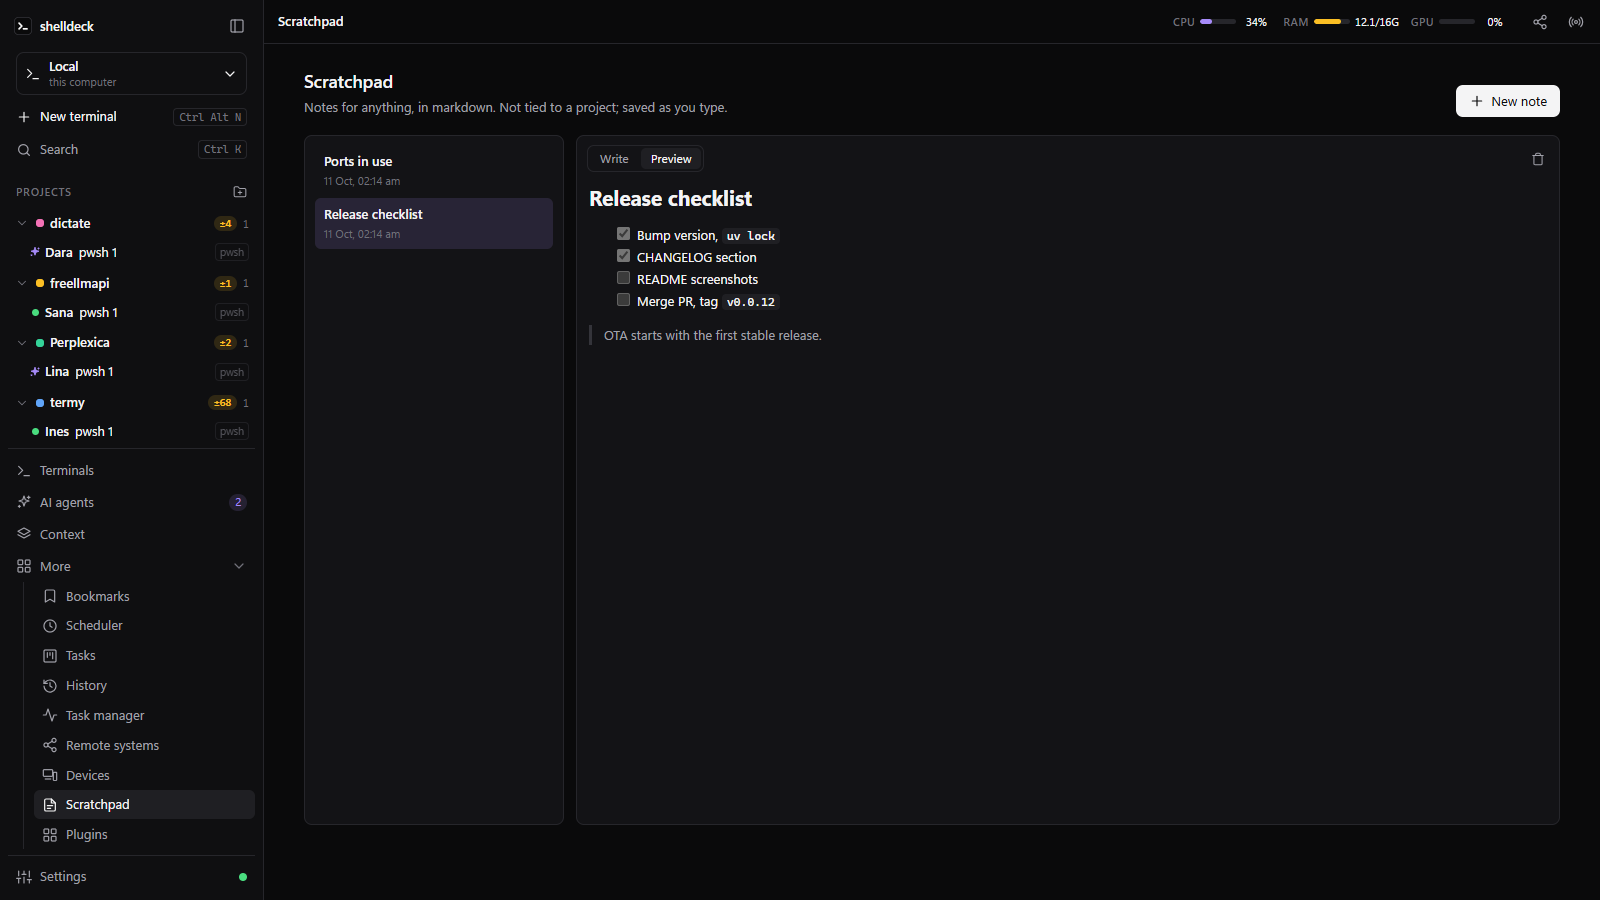Collapse the sidebar using panel icon

click(x=237, y=26)
